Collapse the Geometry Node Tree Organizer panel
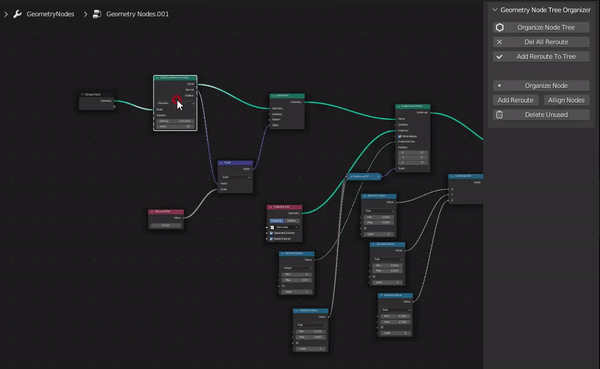Screen dimensions: 600x369 [495, 10]
